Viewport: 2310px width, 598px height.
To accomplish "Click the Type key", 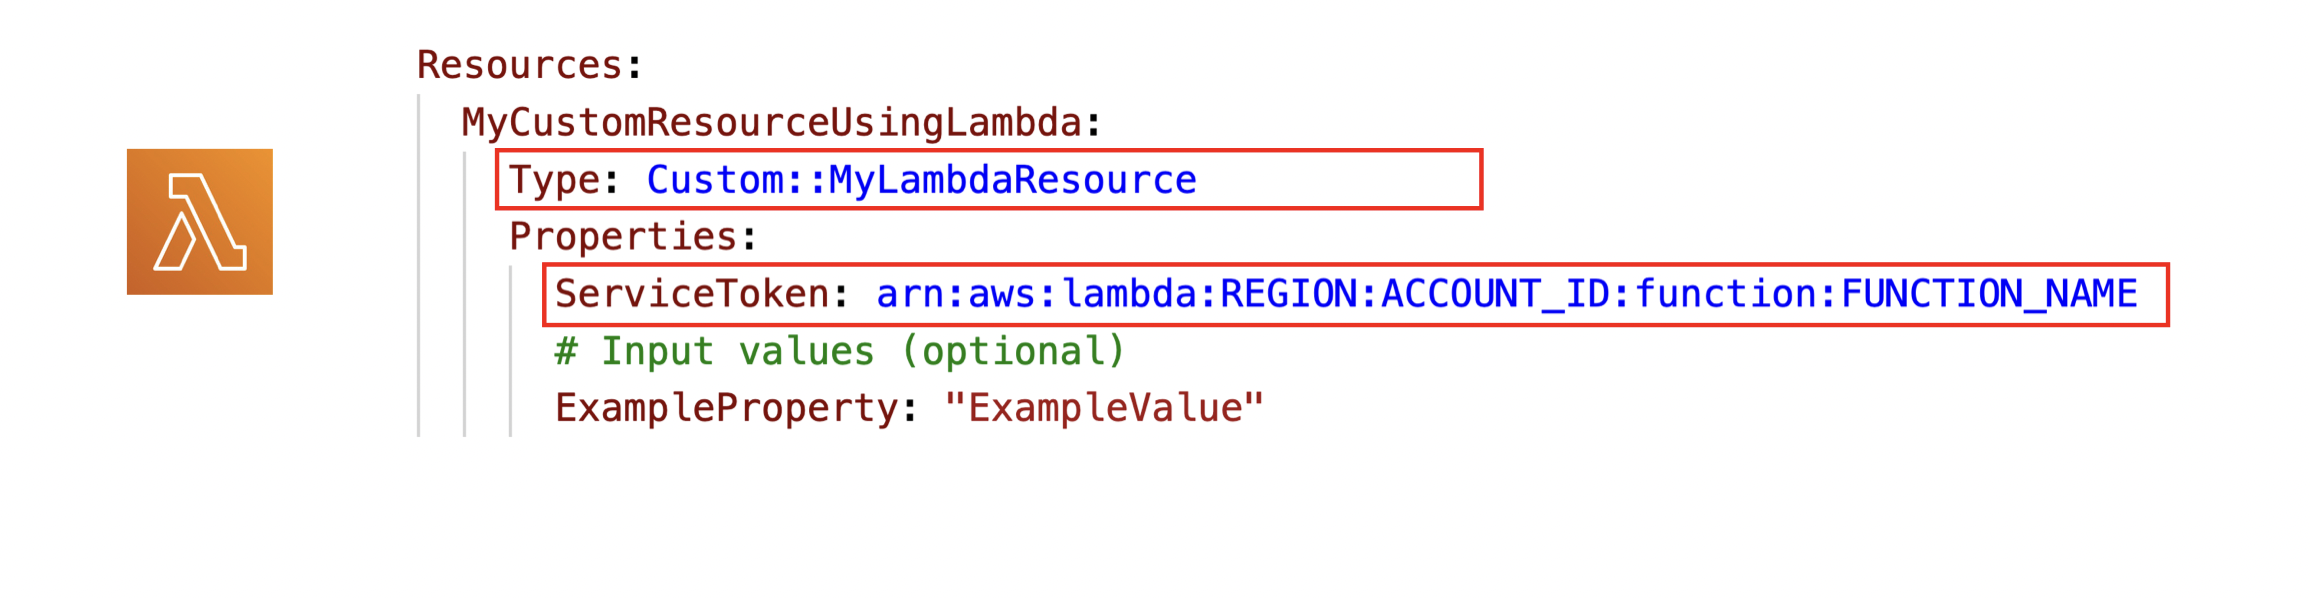I will (554, 180).
